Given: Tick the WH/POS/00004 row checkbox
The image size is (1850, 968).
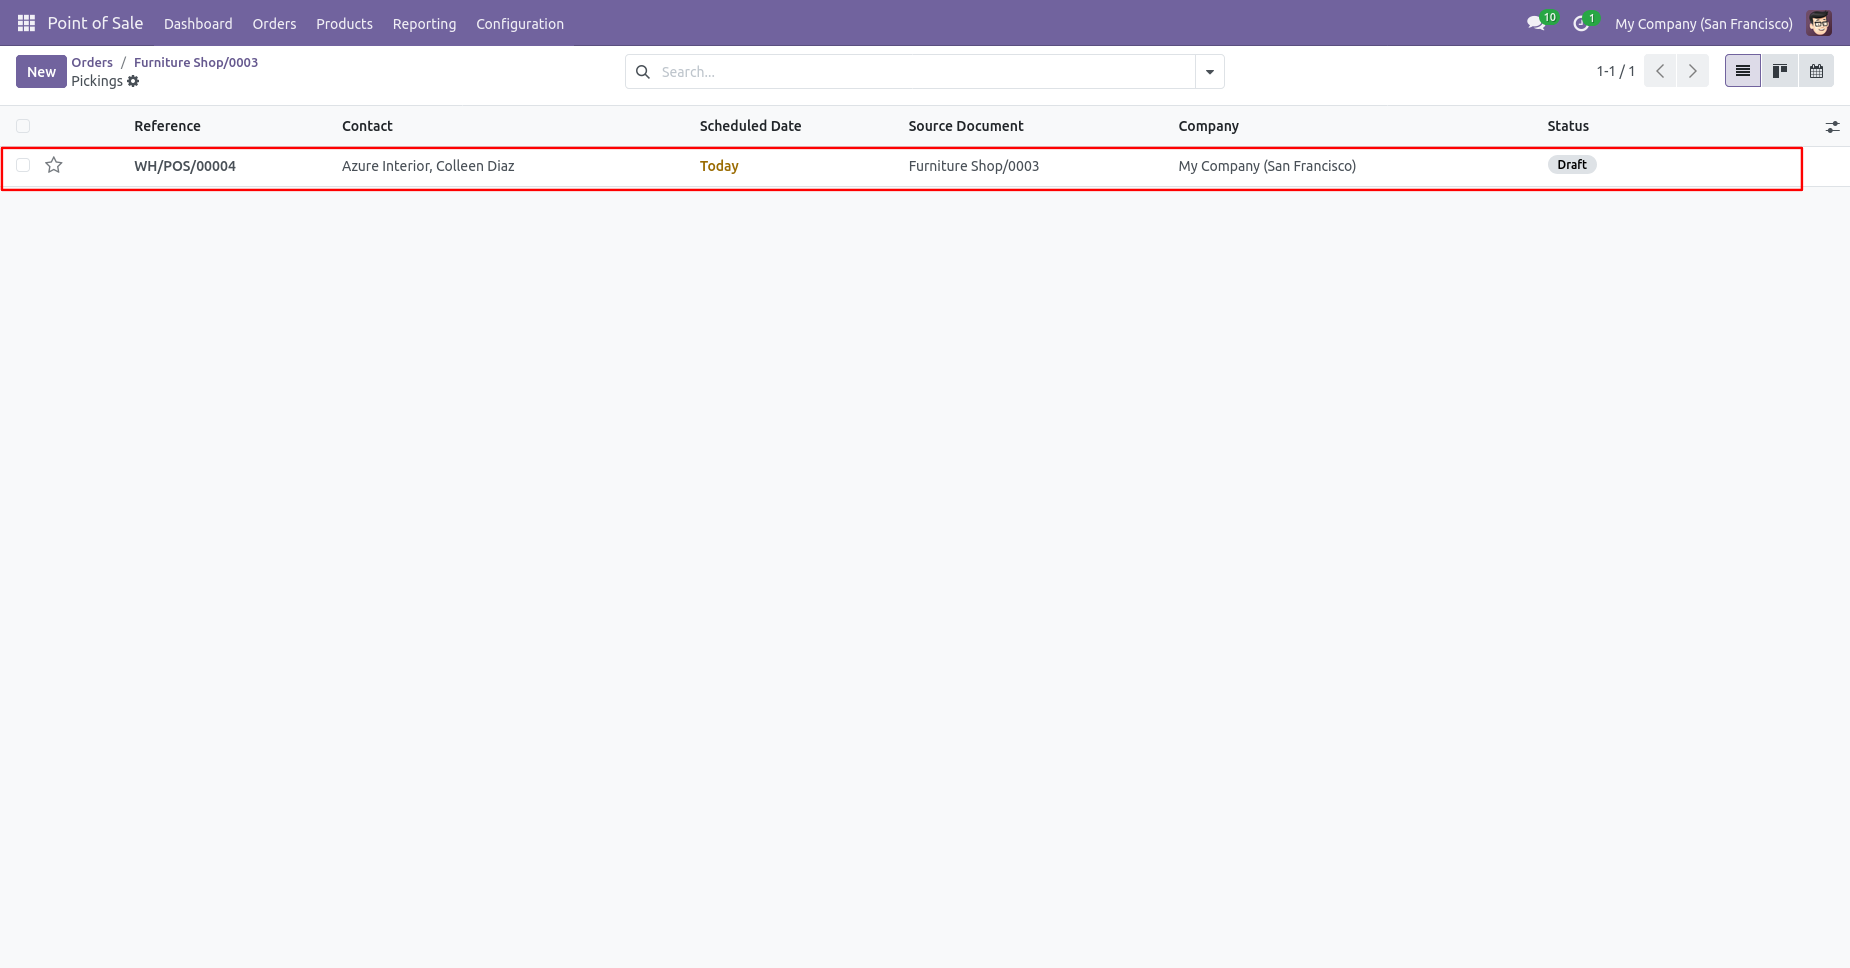Looking at the screenshot, I should click(23, 165).
